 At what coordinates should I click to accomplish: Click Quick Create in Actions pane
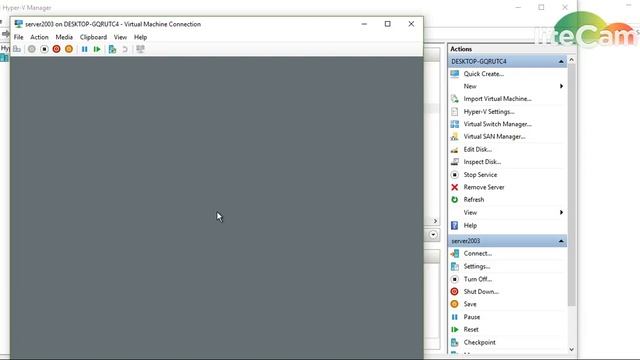coord(484,74)
